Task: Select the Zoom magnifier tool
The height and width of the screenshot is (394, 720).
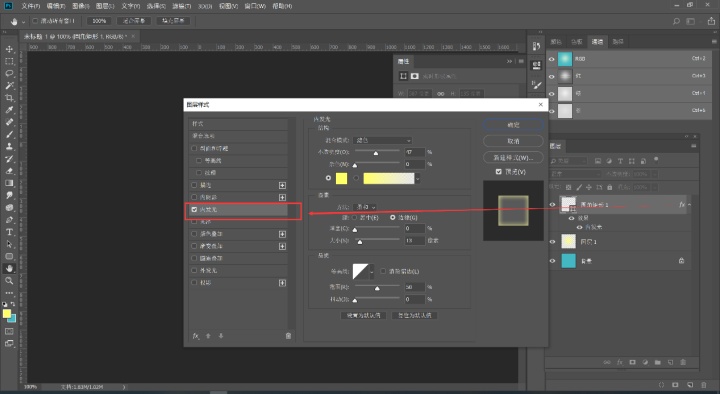Action: 9,281
